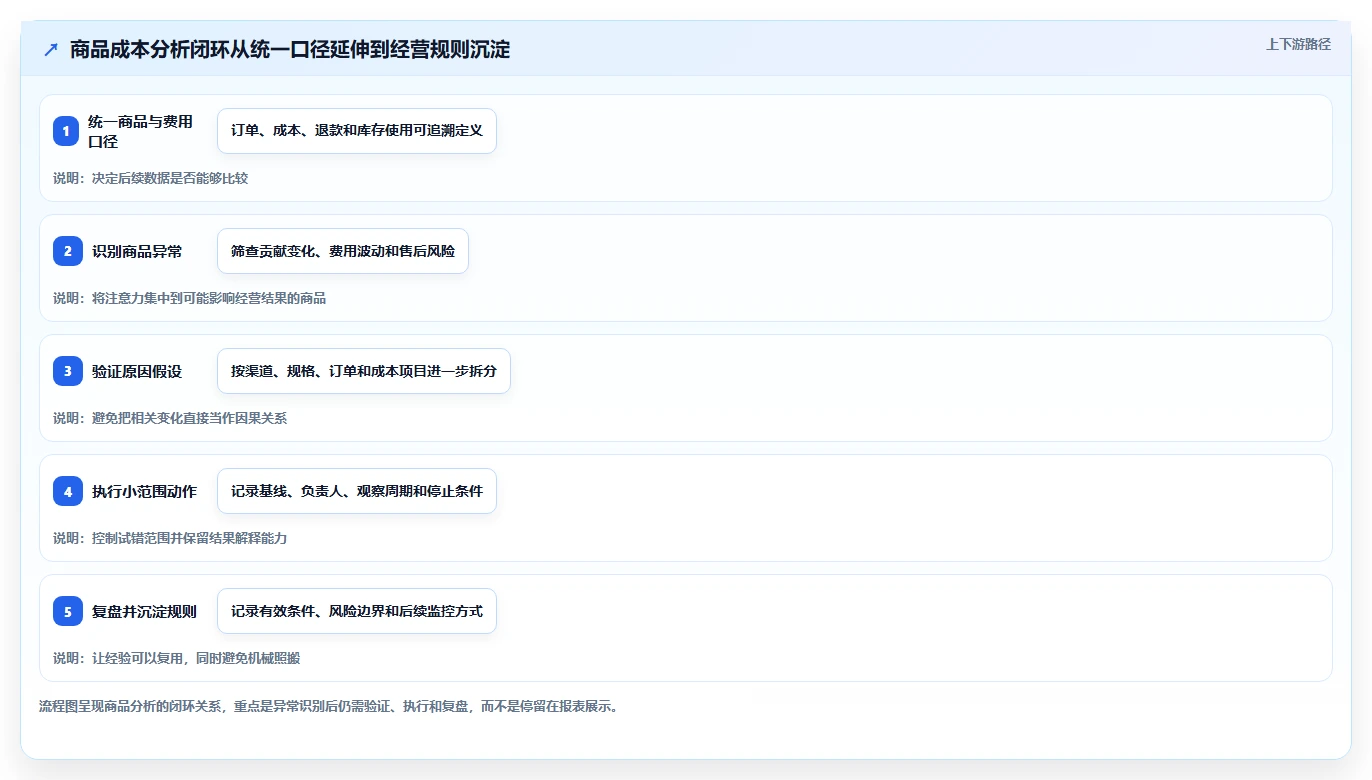
Task: Click the 记录基线、负责人、观察周期和停止条件 chip
Action: (x=357, y=491)
